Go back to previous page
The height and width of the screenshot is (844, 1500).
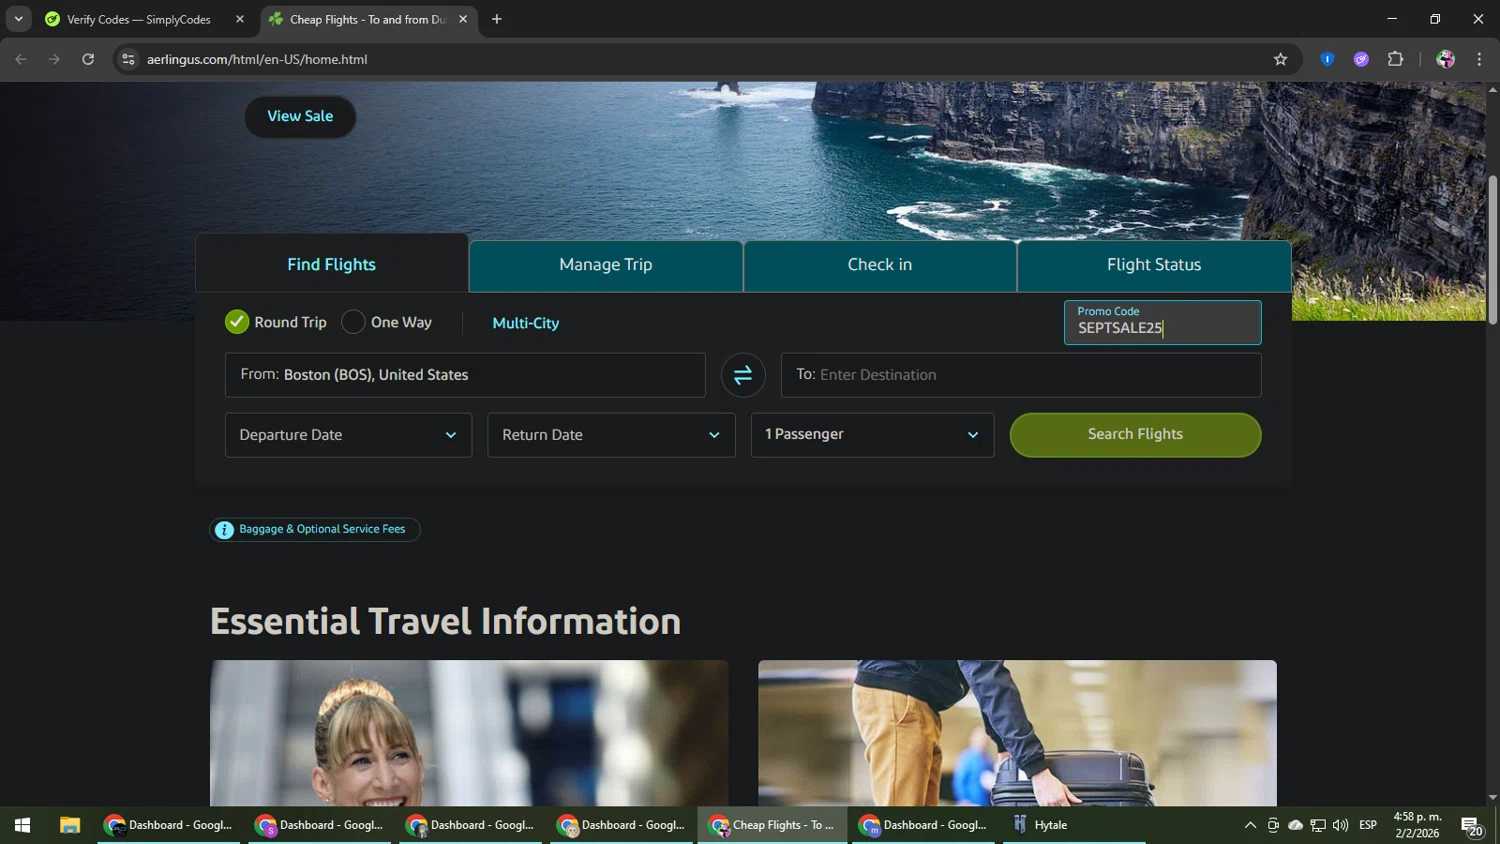(21, 59)
